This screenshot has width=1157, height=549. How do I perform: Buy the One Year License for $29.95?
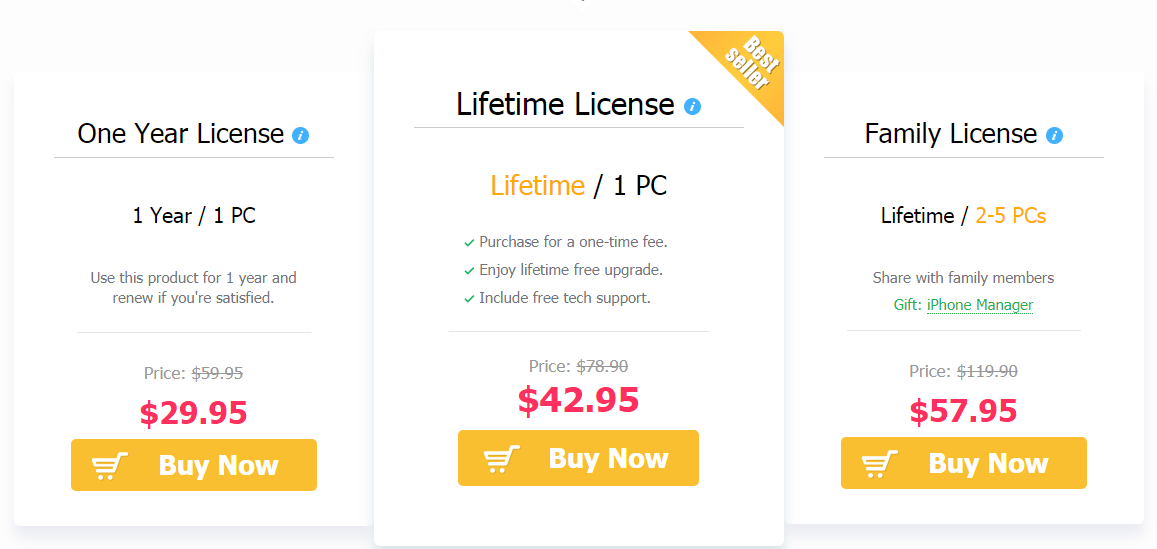194,465
